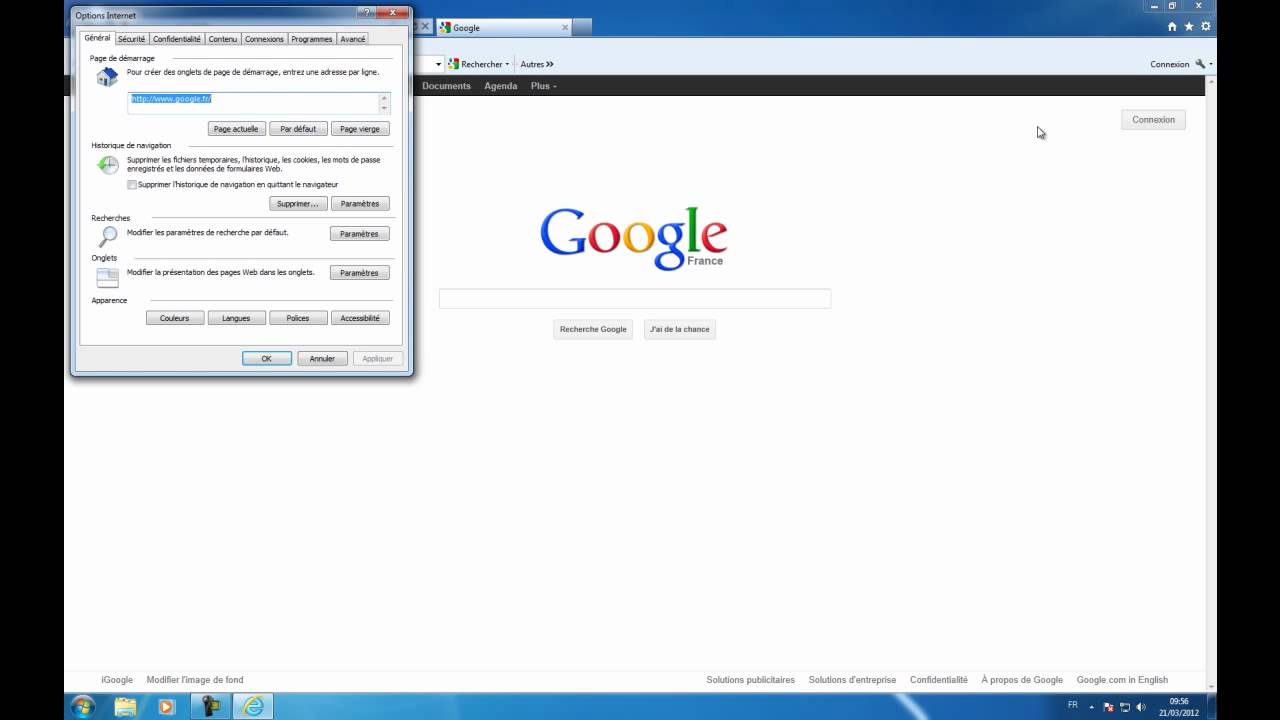Click the Page actuelle button
Image resolution: width=1280 pixels, height=720 pixels.
click(236, 129)
